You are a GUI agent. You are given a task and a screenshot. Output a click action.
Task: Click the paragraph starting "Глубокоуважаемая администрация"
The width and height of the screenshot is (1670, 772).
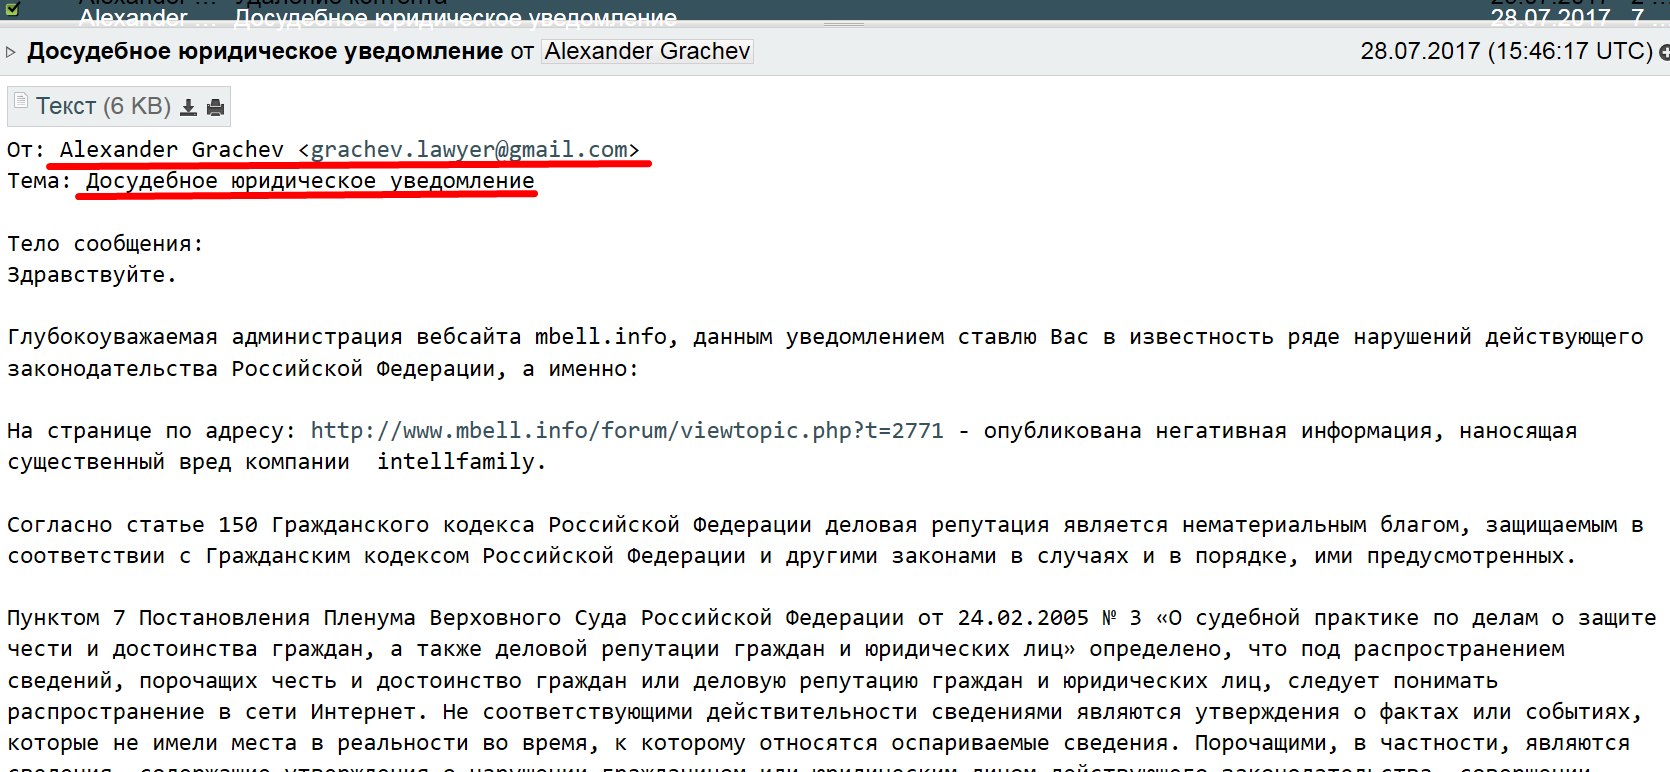click(825, 353)
